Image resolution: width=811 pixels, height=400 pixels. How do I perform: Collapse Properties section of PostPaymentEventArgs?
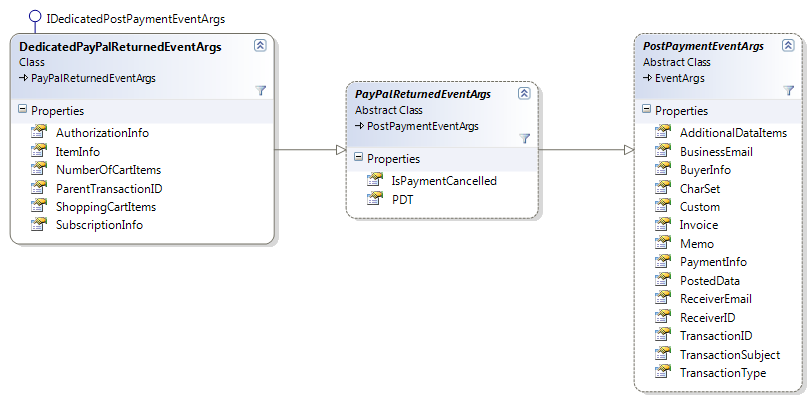pos(646,109)
